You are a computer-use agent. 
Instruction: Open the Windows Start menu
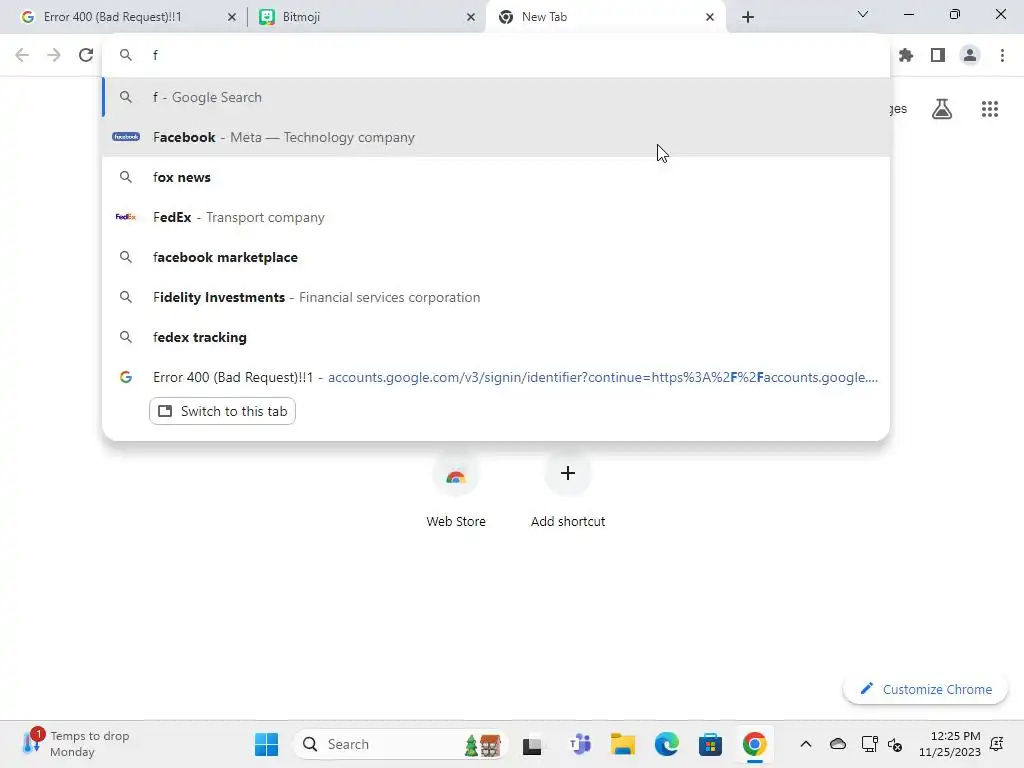[266, 744]
